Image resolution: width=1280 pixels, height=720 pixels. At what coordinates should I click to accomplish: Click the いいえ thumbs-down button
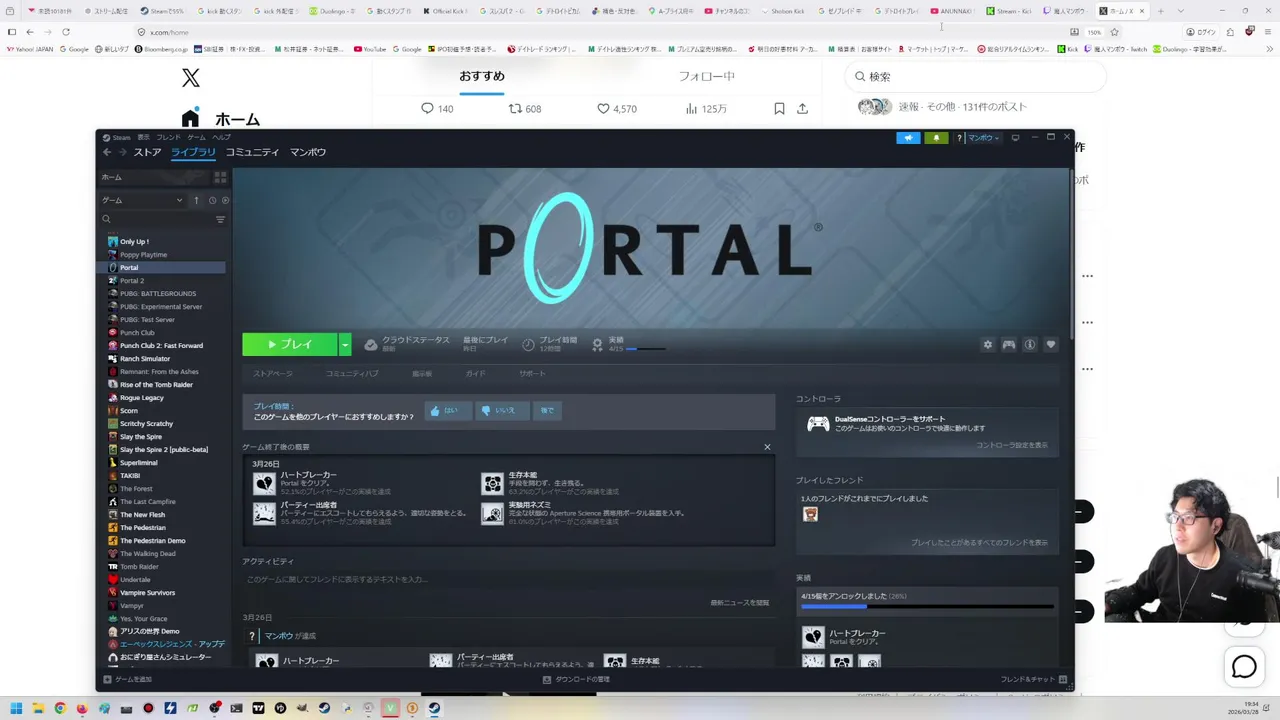coord(501,410)
